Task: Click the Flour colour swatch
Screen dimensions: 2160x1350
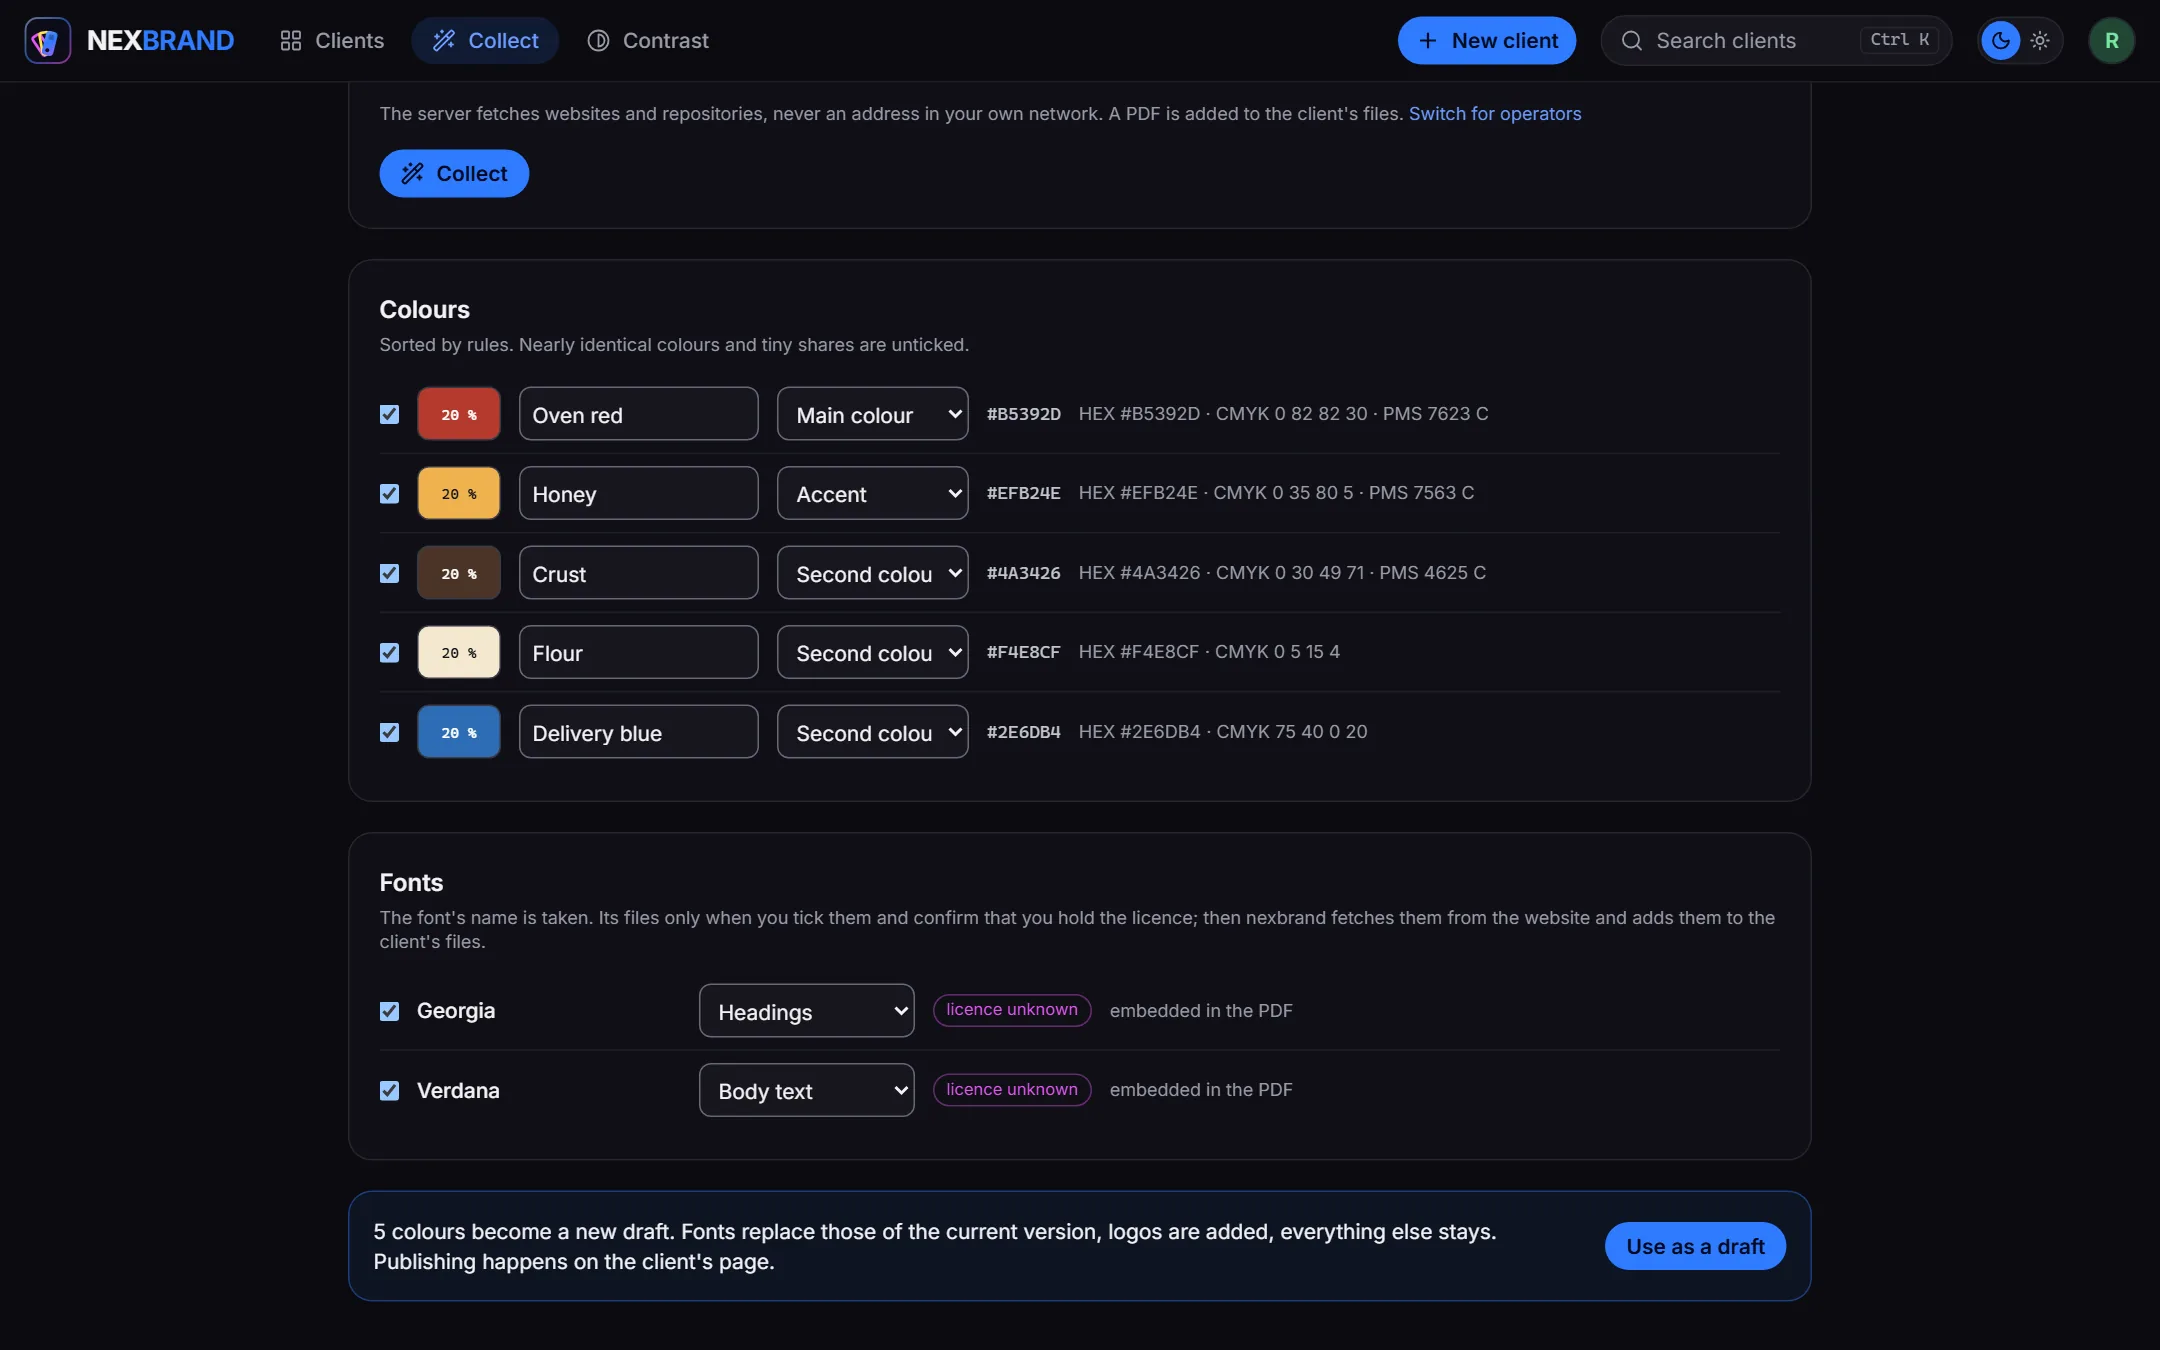Action: click(458, 652)
